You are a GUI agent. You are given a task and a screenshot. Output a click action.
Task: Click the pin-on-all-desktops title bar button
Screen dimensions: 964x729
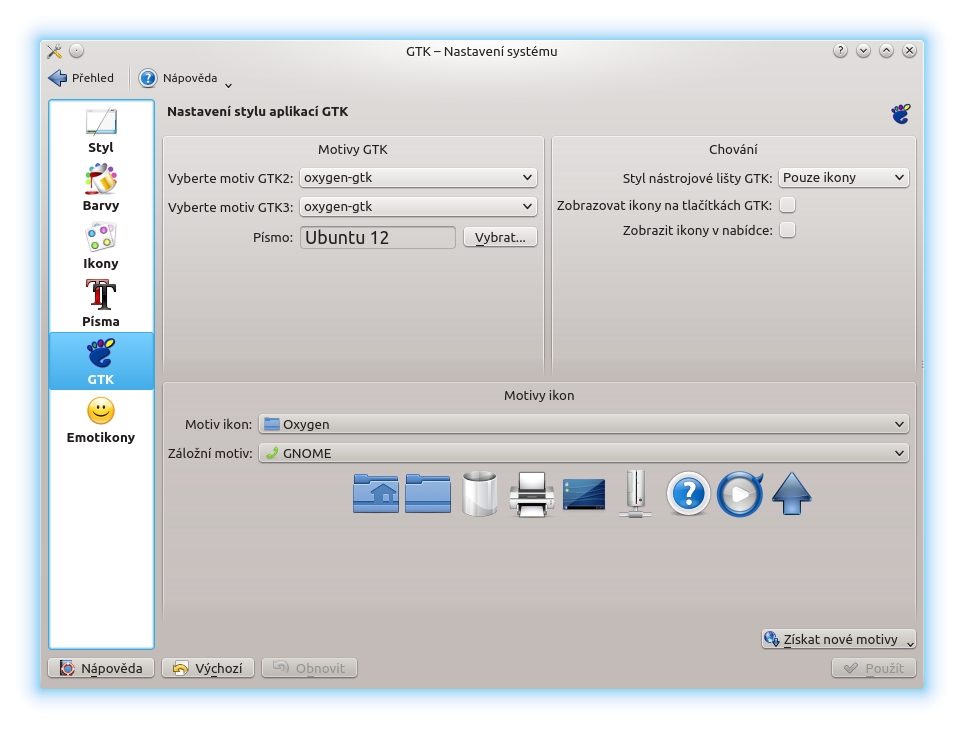click(x=76, y=51)
